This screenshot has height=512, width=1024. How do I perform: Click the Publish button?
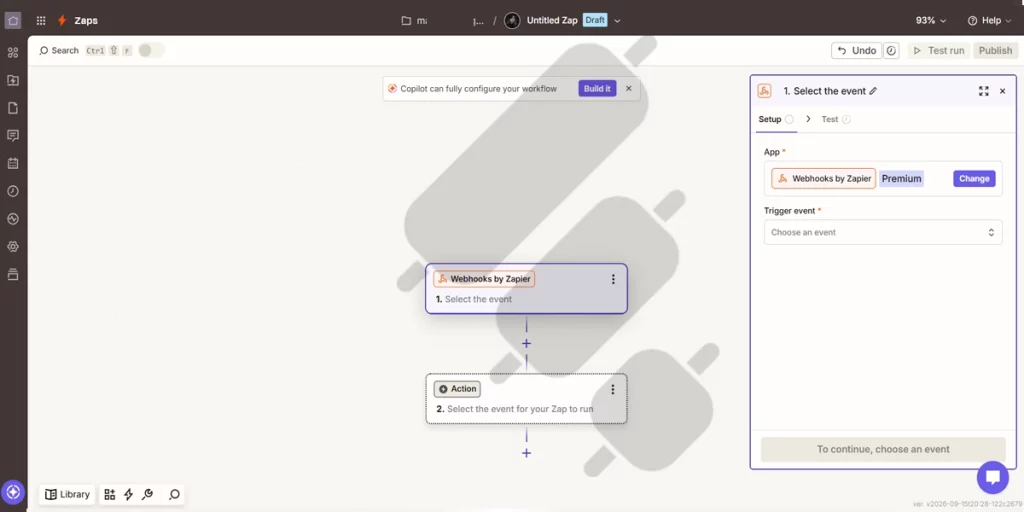(x=995, y=50)
